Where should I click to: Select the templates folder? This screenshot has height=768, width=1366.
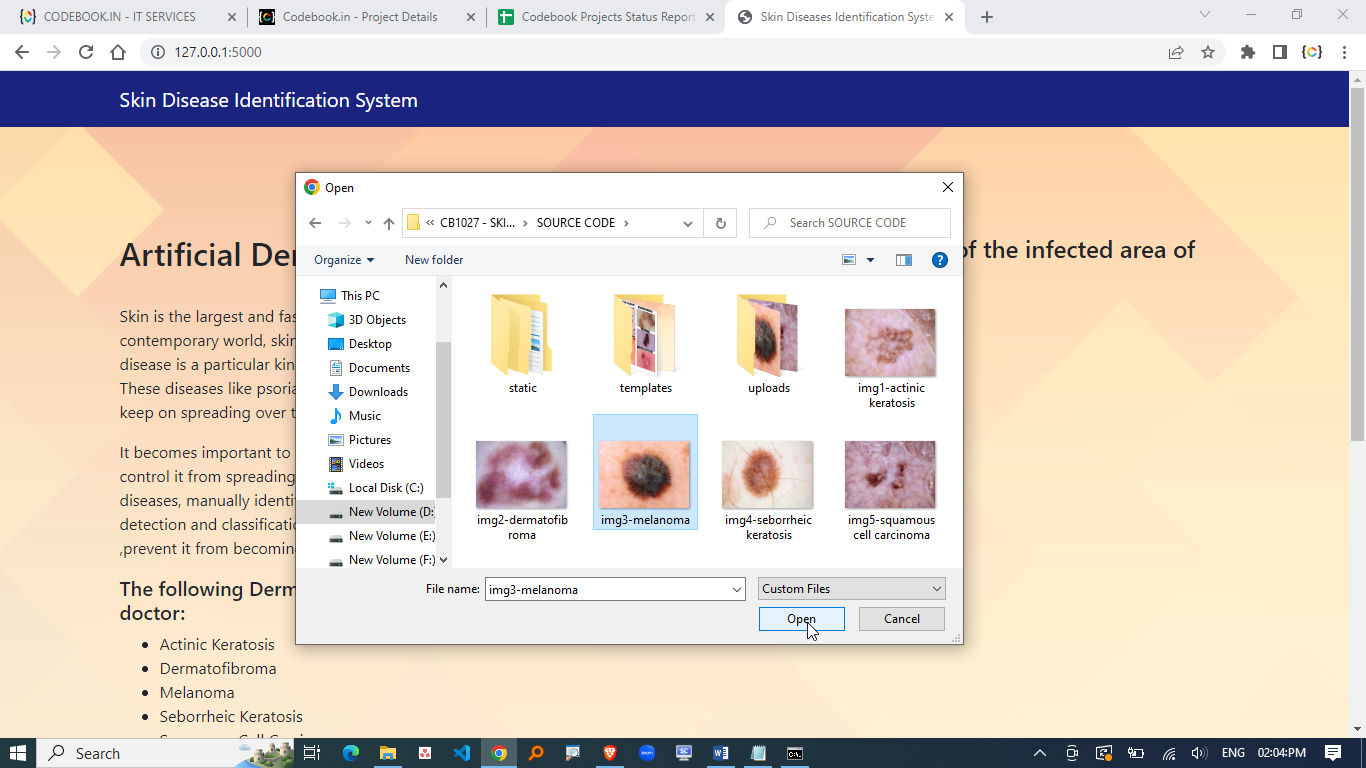point(645,343)
